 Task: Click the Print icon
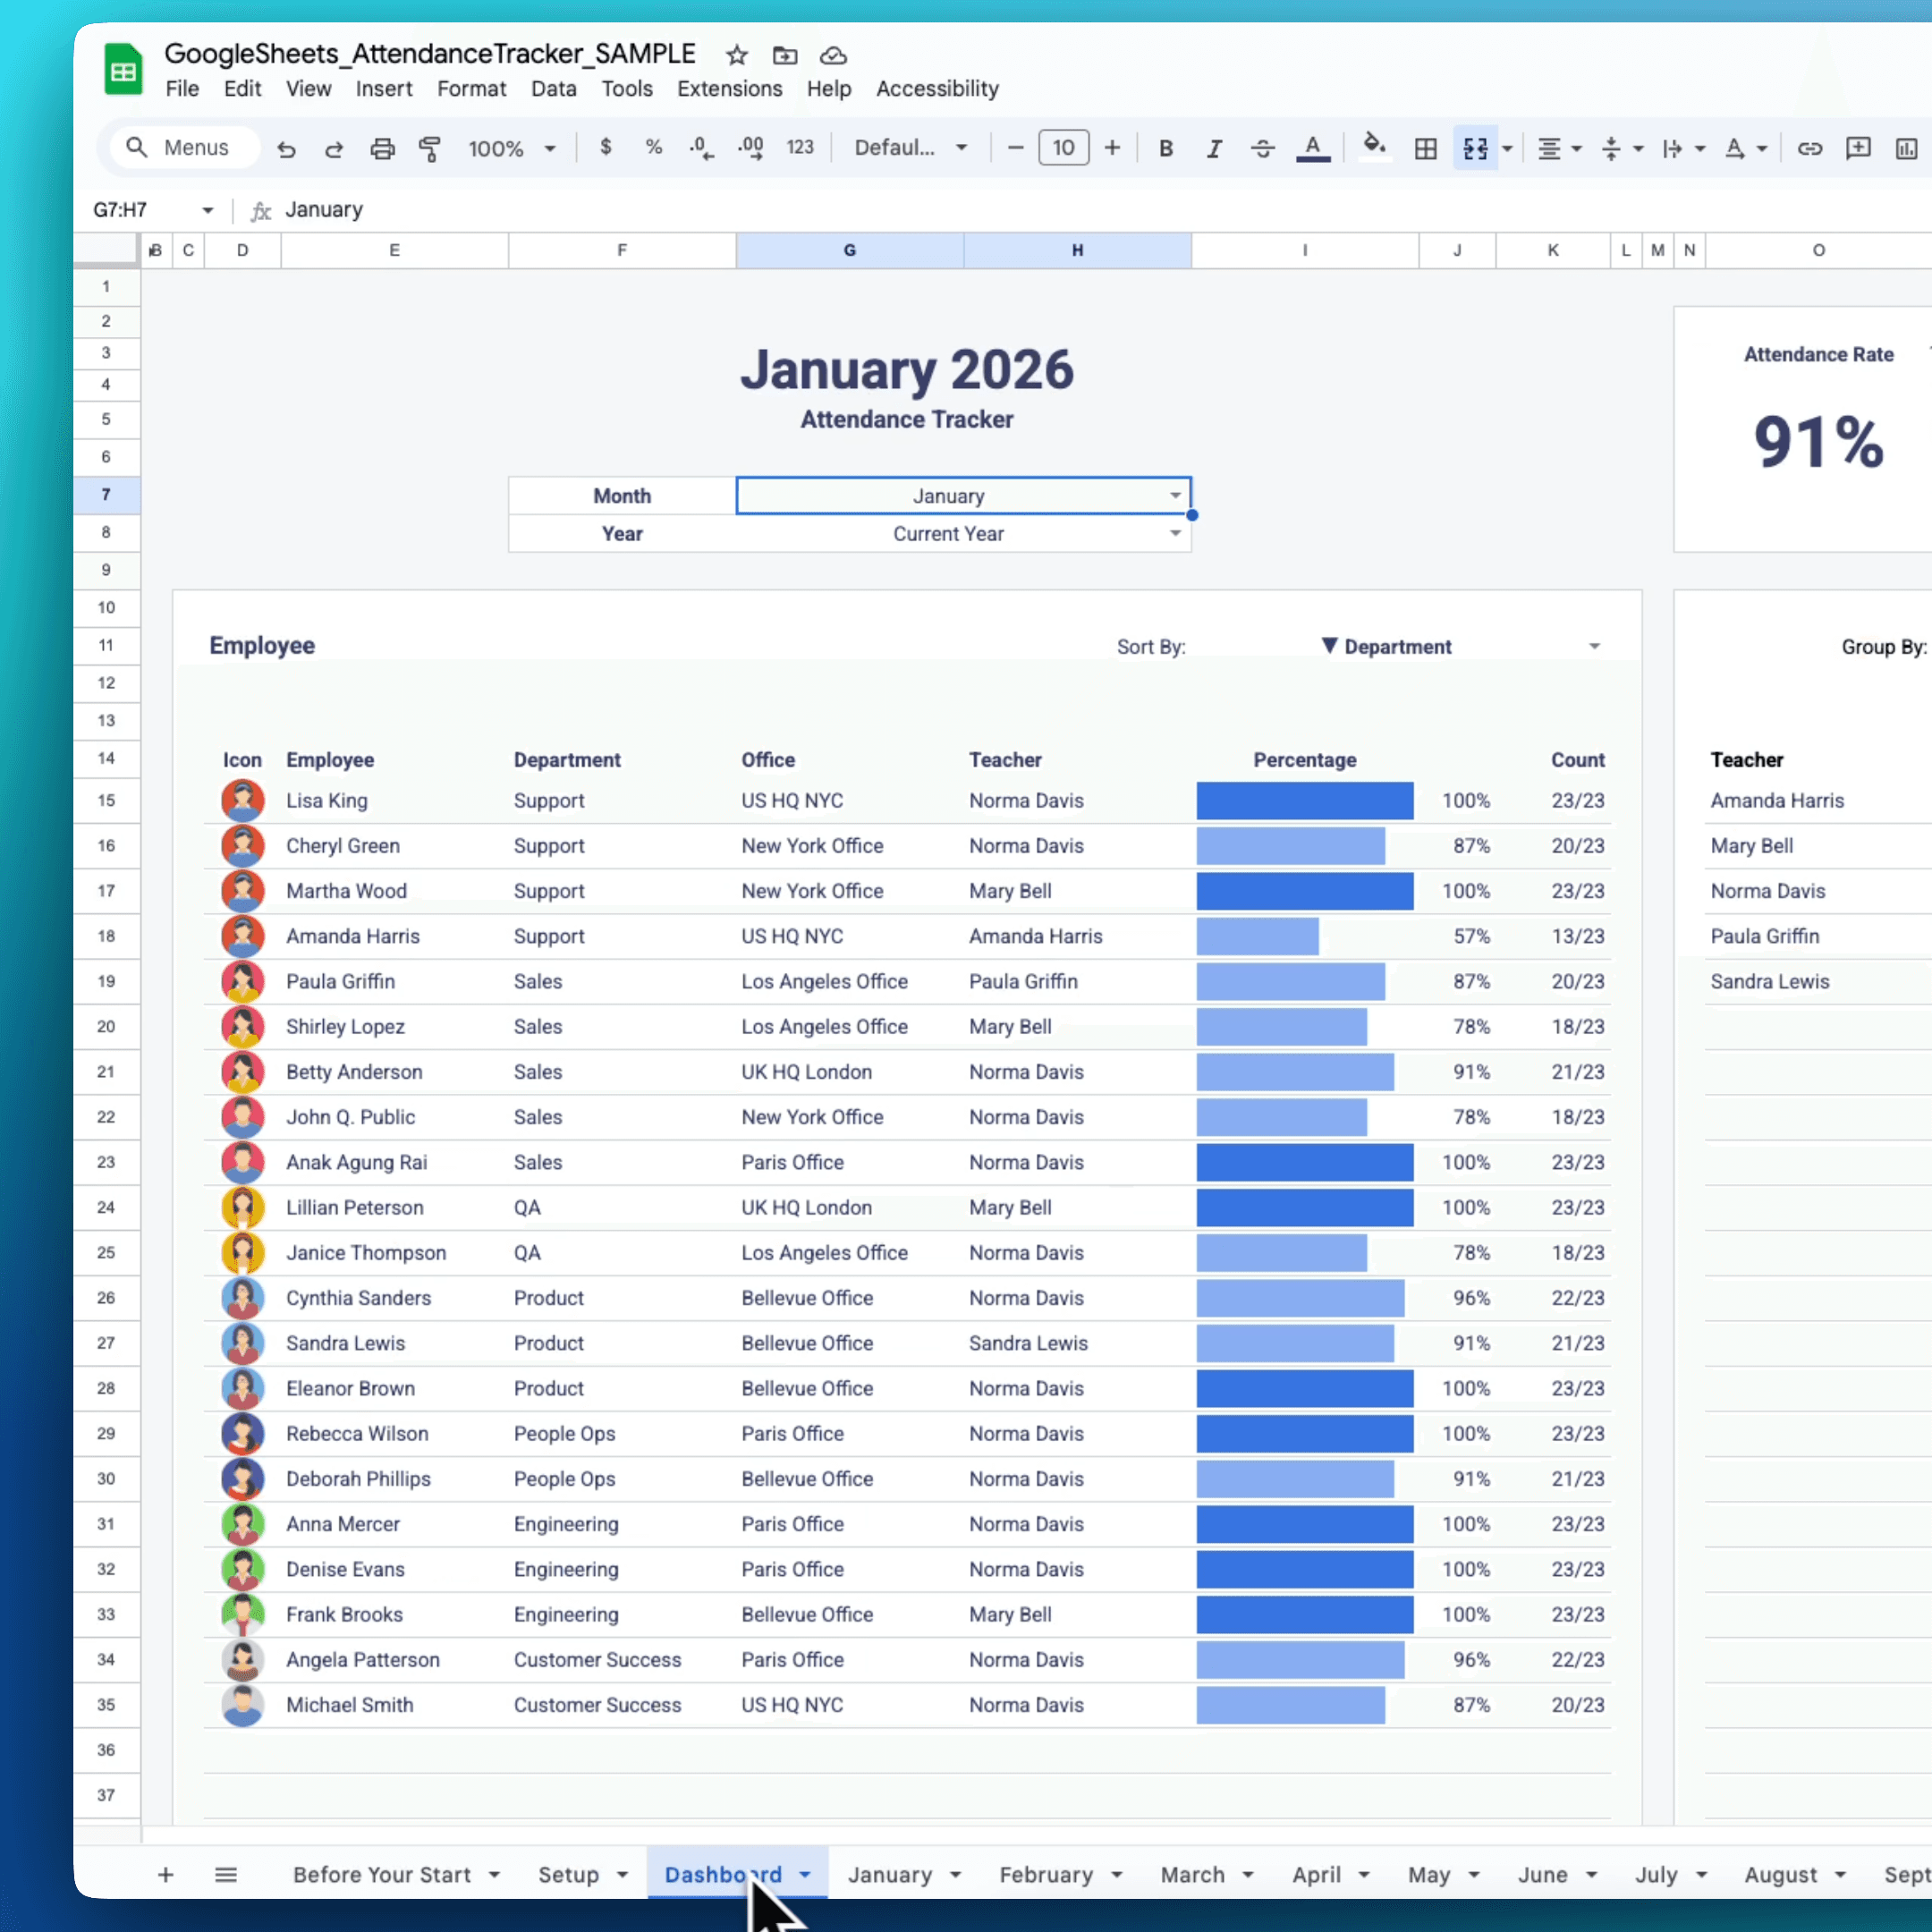click(x=383, y=148)
